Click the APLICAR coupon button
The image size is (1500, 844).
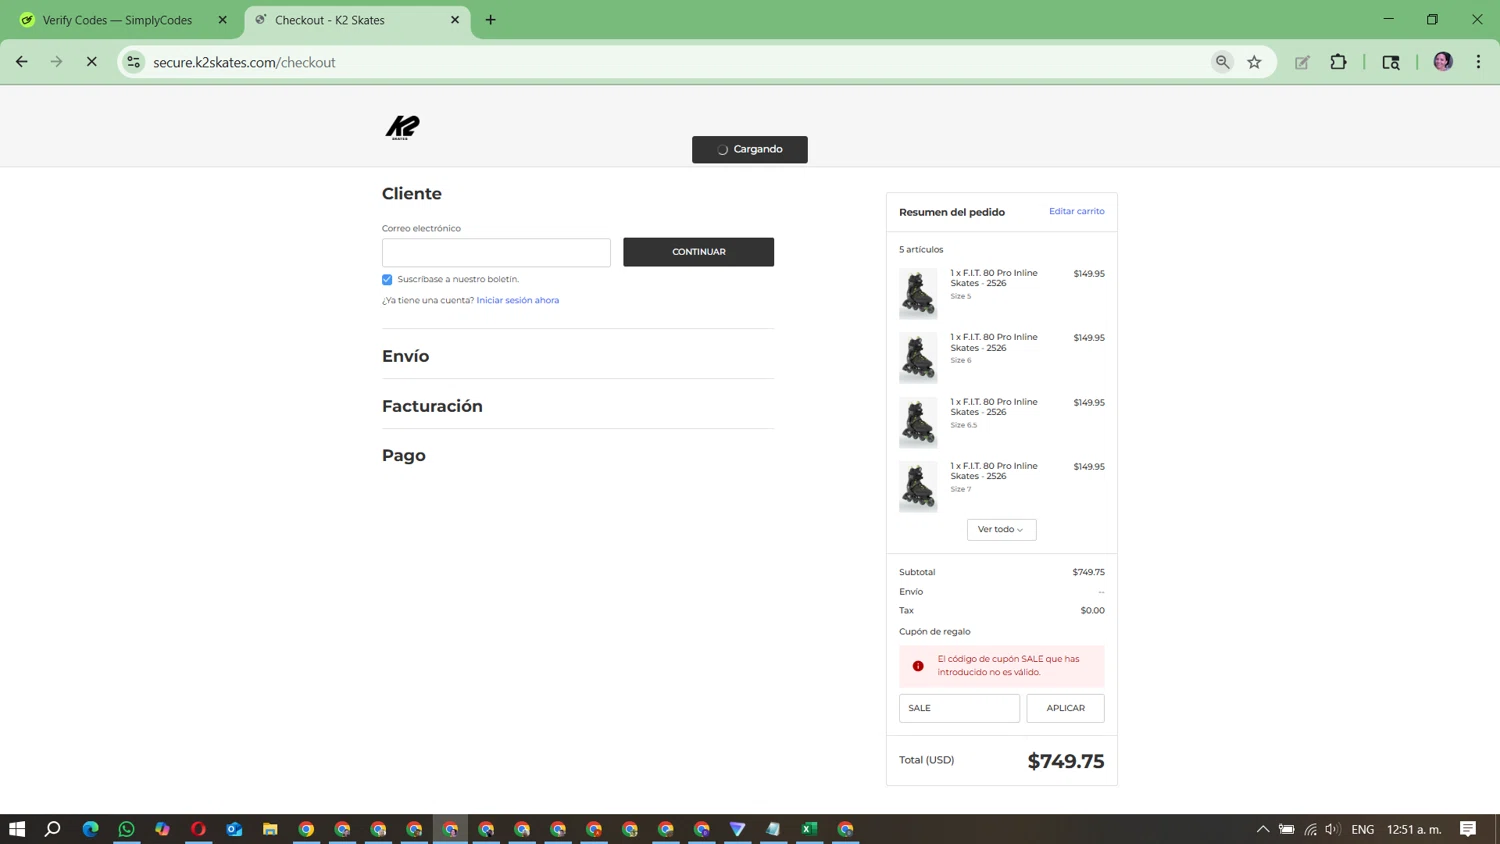[1065, 708]
